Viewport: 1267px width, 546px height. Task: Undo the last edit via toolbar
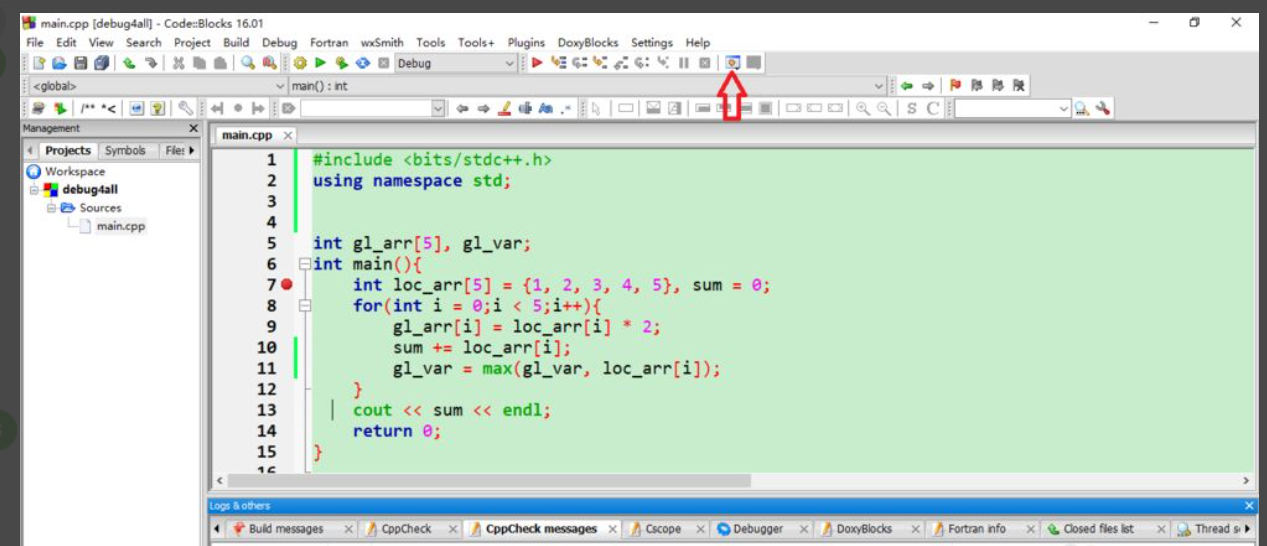[129, 63]
